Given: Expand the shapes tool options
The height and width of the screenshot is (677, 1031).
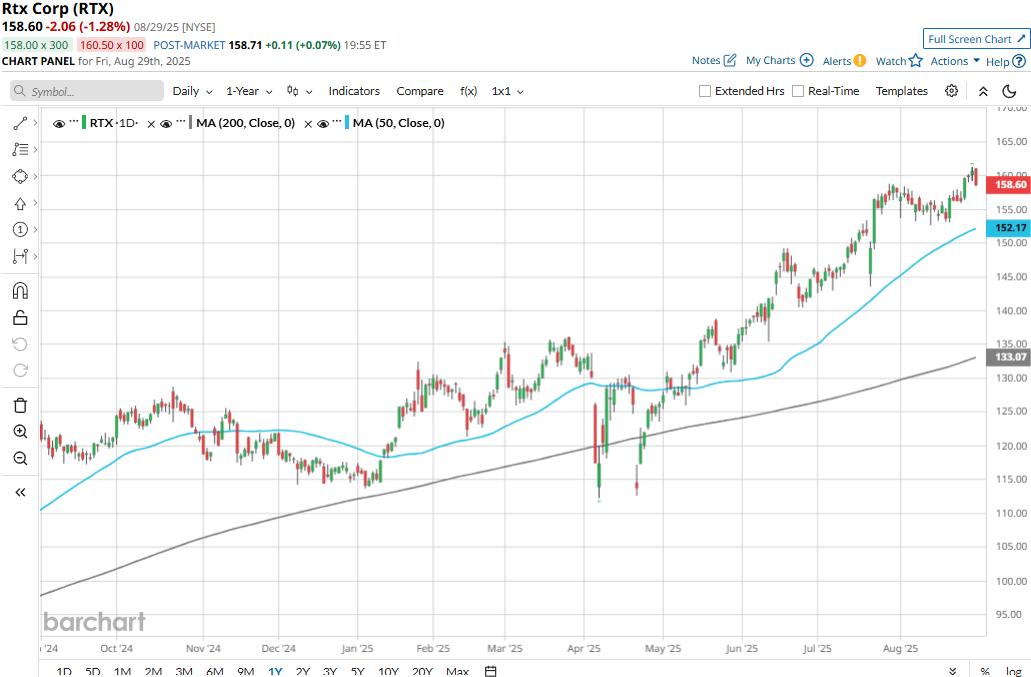Looking at the screenshot, I should [x=35, y=176].
